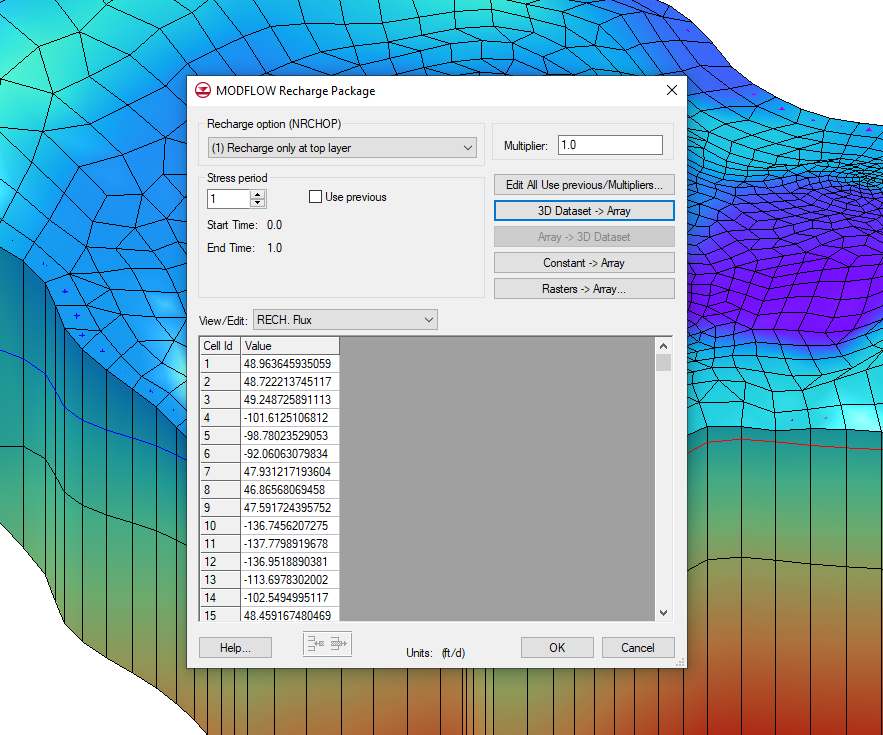Click the Value column header
The image size is (883, 735).
[x=290, y=344]
